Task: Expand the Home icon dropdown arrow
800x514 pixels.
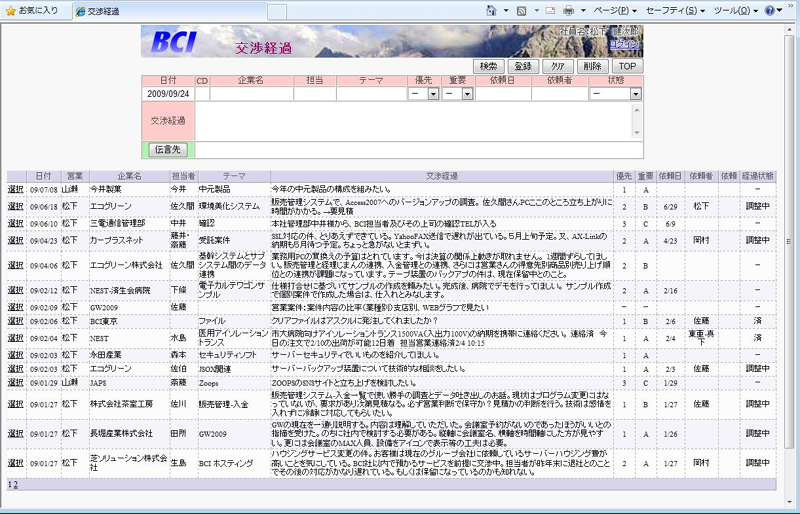Action: (x=506, y=10)
